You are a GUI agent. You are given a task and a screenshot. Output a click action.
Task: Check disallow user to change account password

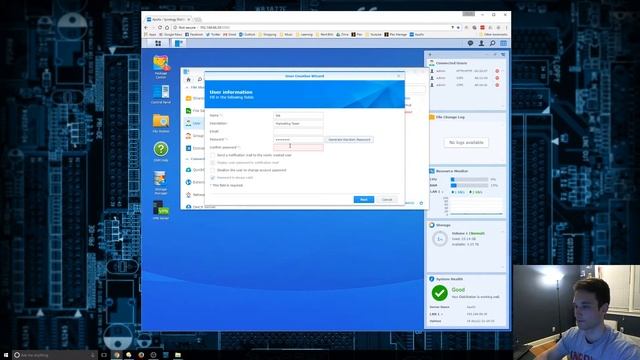coord(213,170)
